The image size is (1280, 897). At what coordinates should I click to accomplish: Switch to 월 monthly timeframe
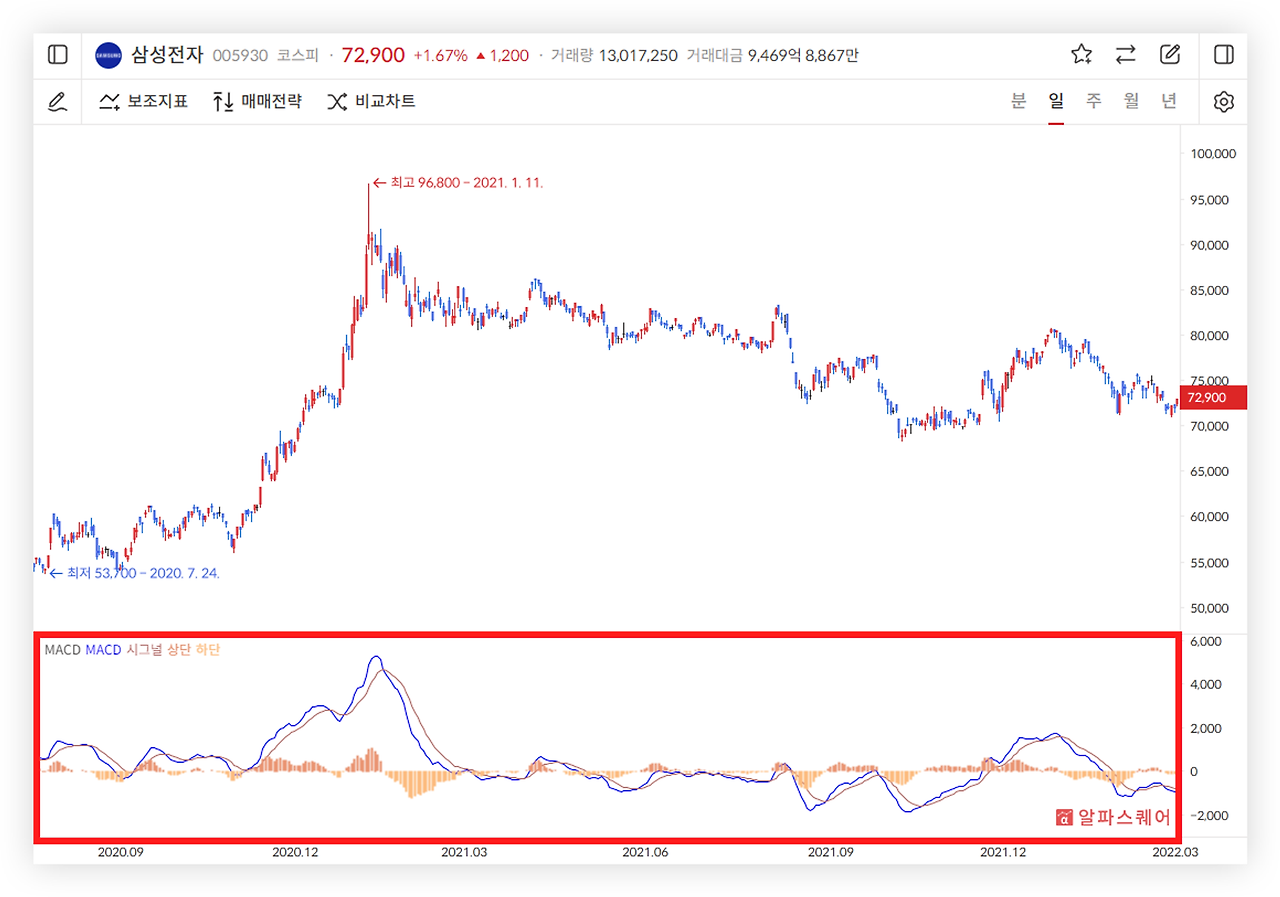pyautogui.click(x=1132, y=101)
